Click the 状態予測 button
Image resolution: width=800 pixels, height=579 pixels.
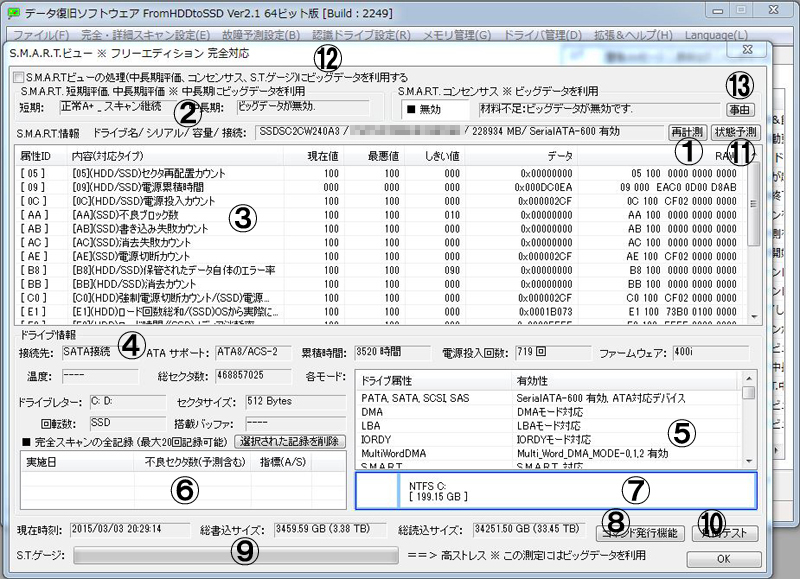(735, 132)
